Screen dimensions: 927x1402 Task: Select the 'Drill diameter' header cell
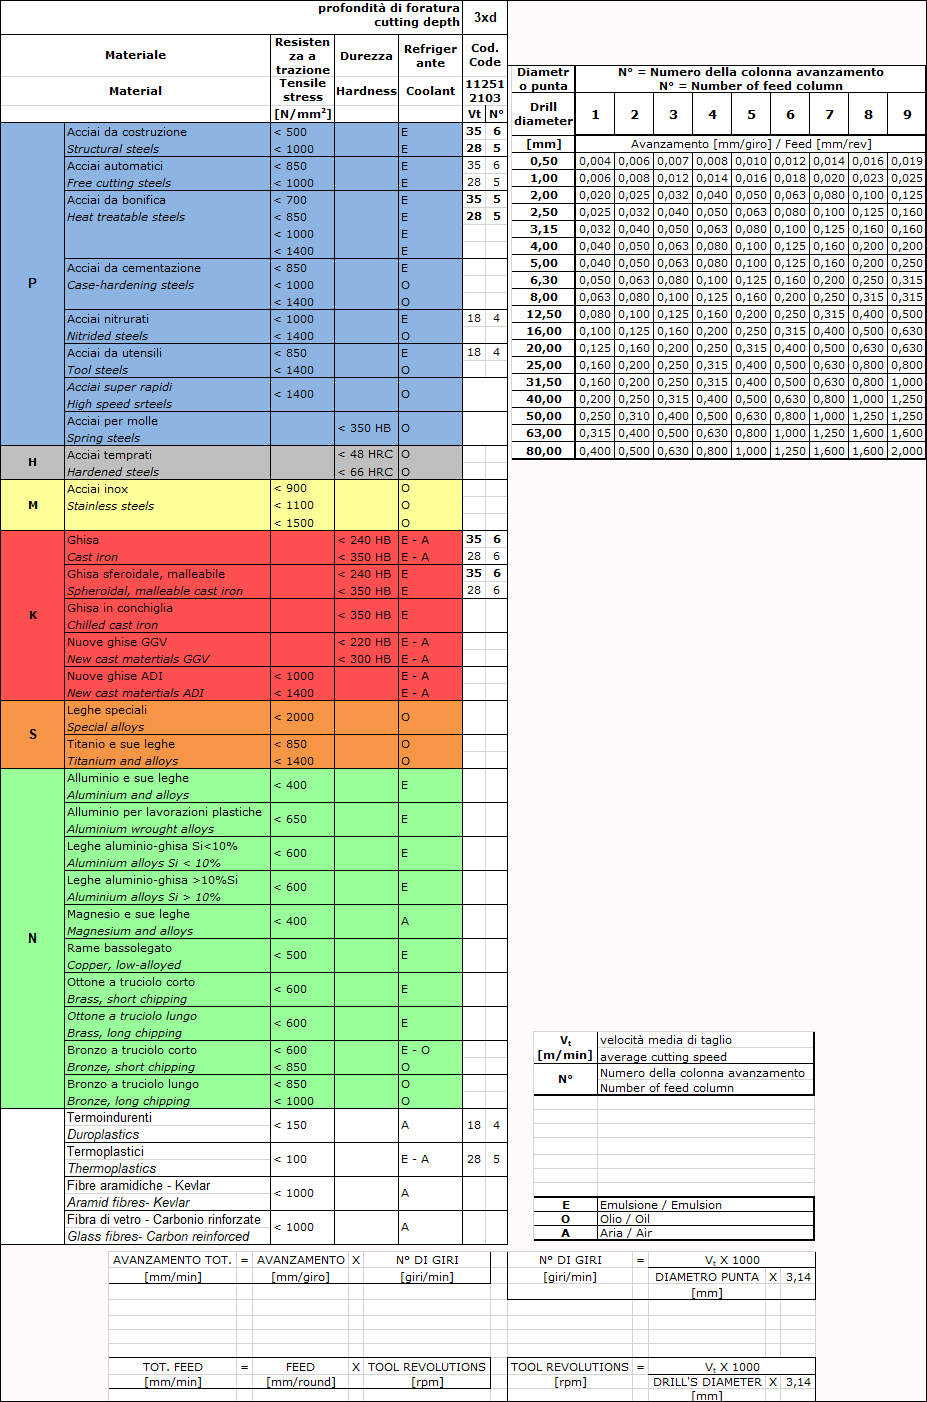click(544, 115)
